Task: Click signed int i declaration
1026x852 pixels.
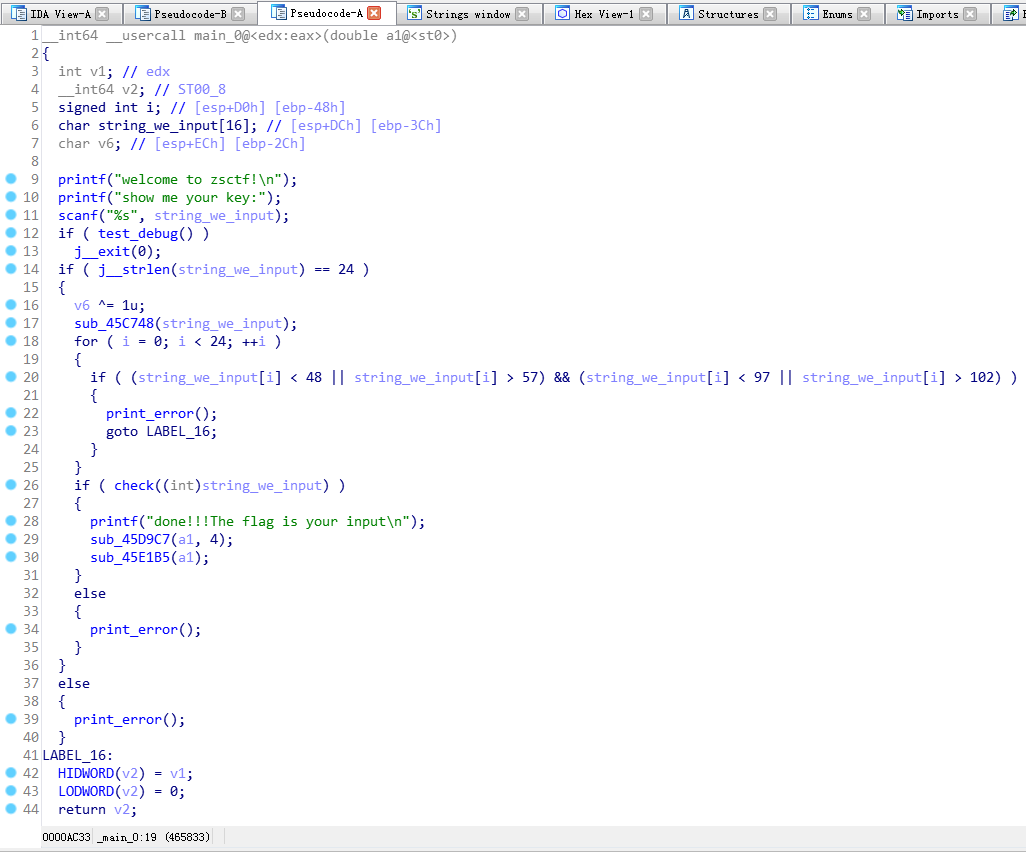Action: pyautogui.click(x=109, y=107)
